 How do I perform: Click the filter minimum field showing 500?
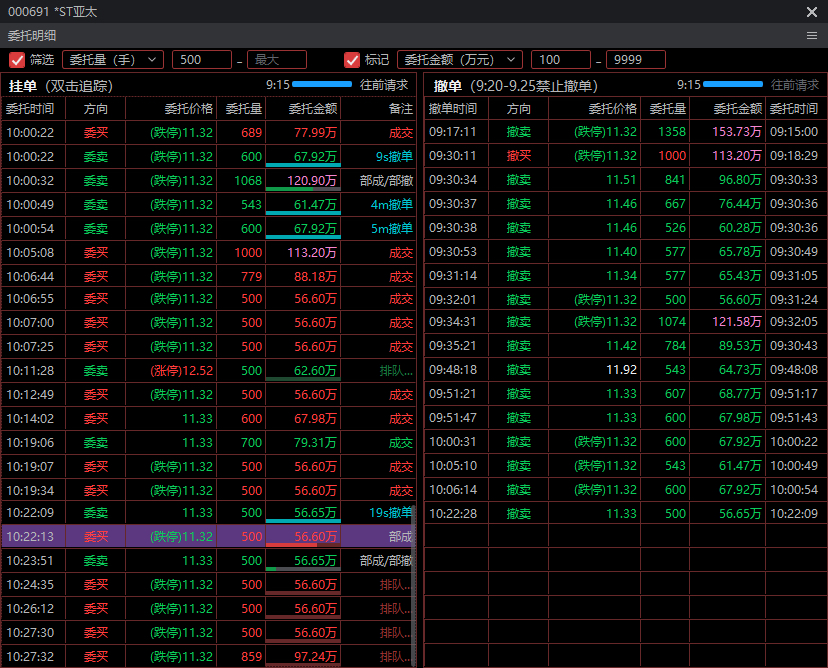[202, 60]
